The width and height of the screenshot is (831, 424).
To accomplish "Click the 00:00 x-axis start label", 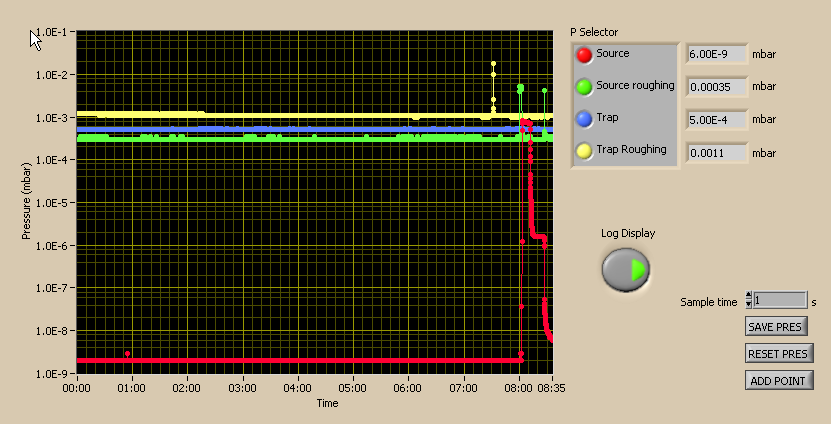I will click(77, 388).
